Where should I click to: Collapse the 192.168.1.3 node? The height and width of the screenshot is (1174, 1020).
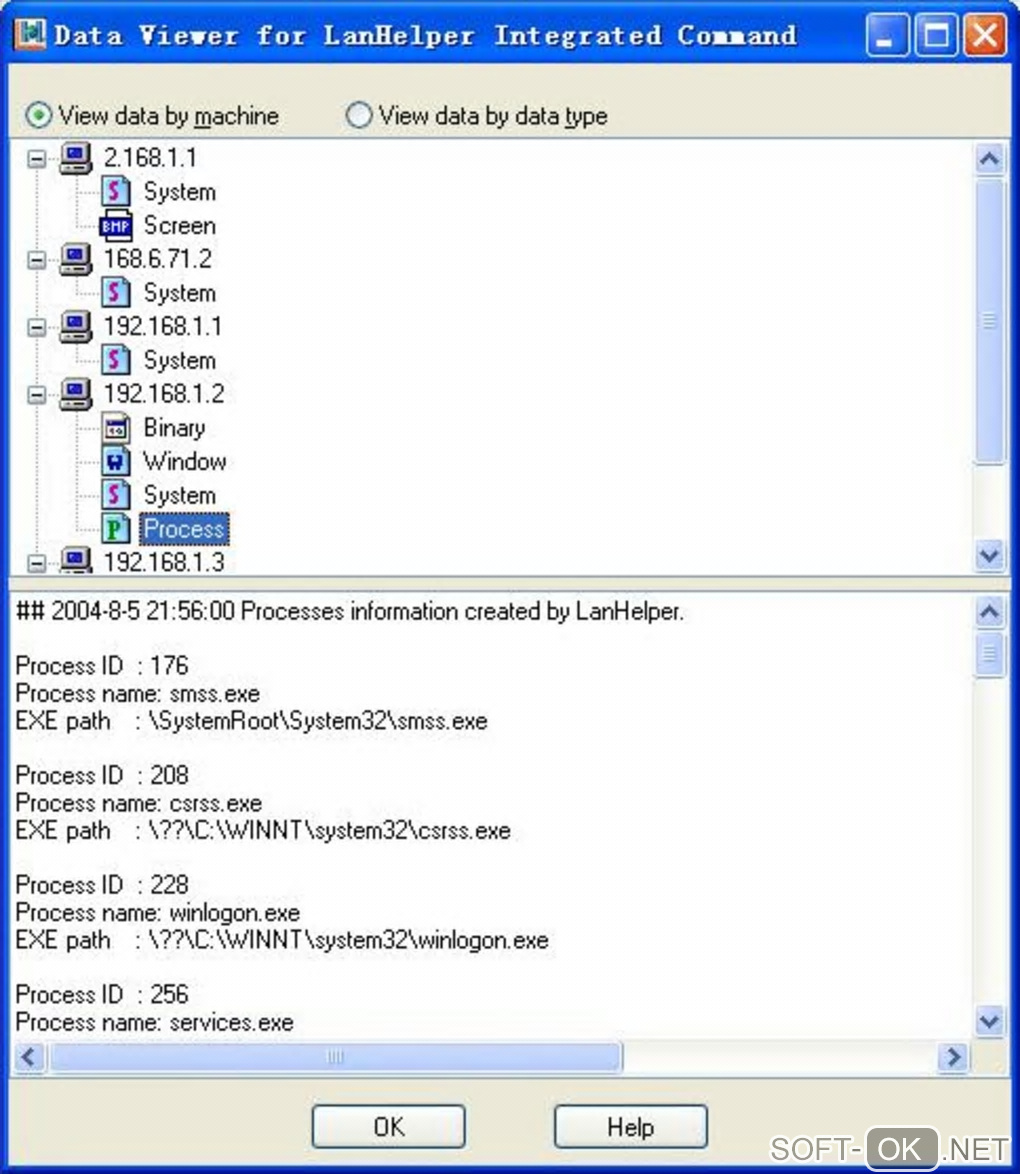(36, 562)
